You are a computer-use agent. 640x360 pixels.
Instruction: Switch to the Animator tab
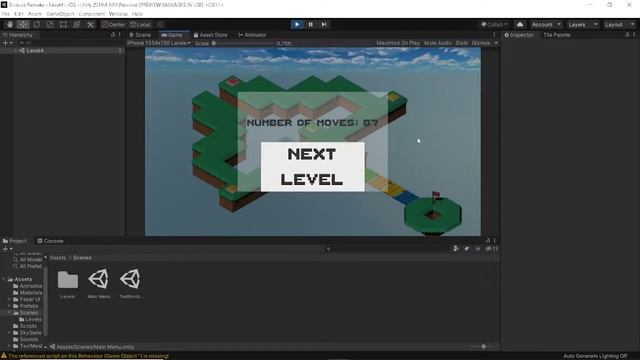(252, 35)
